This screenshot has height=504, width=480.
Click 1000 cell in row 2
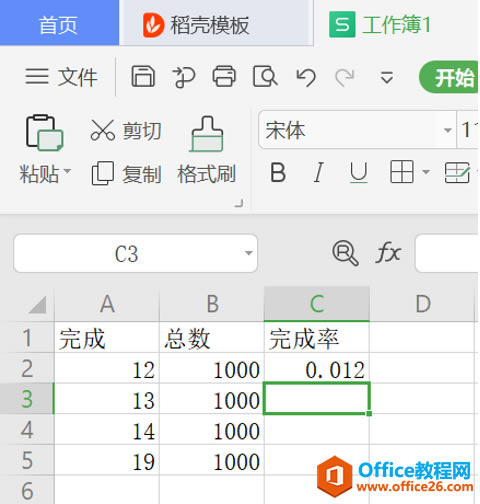click(x=212, y=368)
